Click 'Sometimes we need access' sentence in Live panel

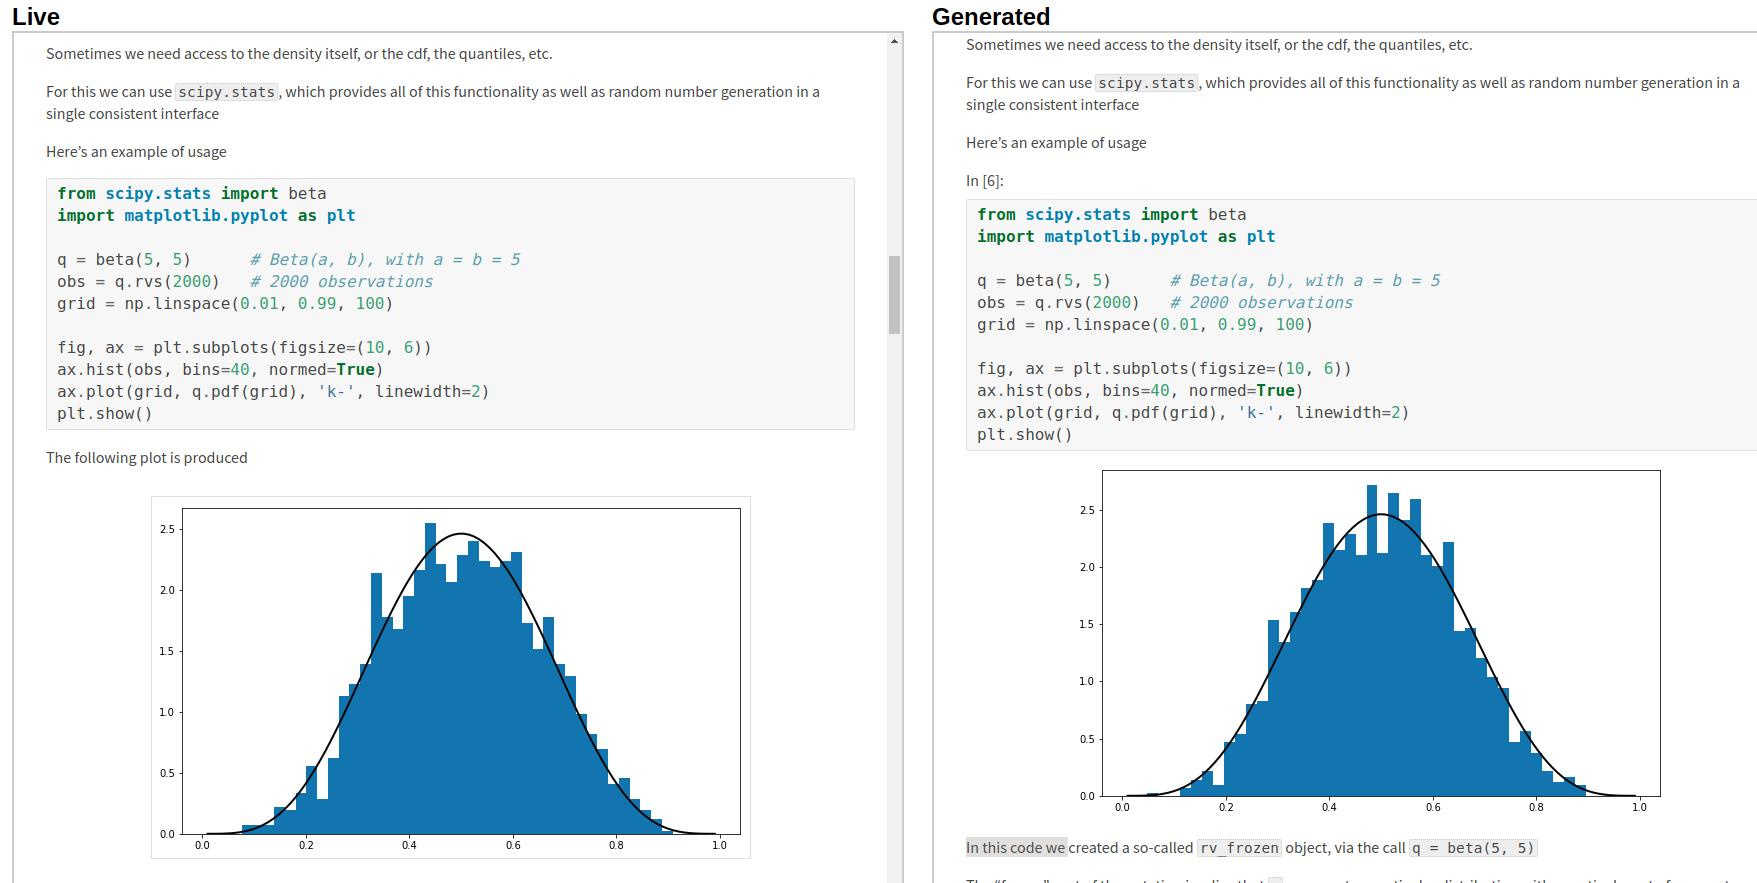(299, 54)
